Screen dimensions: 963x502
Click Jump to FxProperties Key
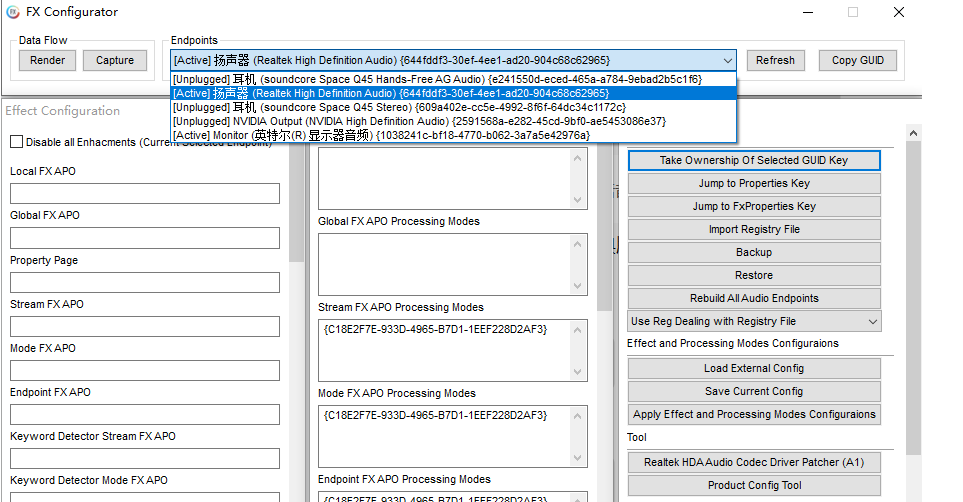(x=754, y=206)
